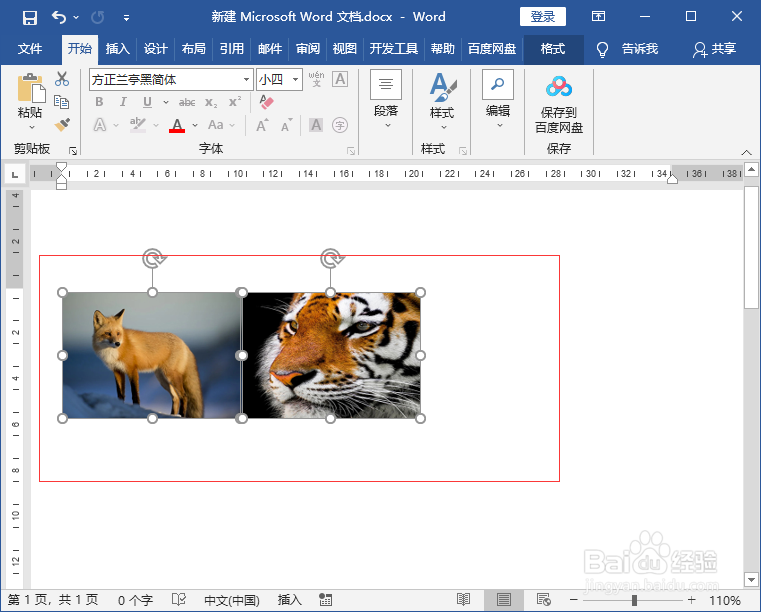761x612 pixels.
Task: Toggle Superscript formatting
Action: pos(235,102)
